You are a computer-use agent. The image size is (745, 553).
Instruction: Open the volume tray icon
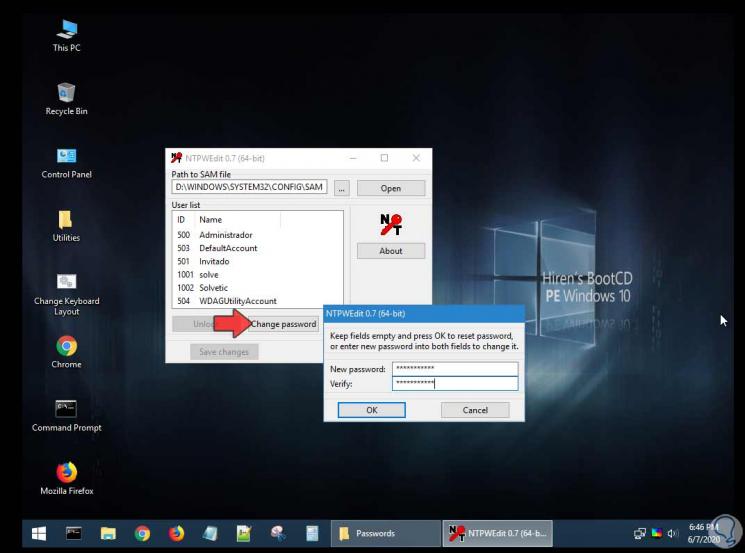click(672, 534)
